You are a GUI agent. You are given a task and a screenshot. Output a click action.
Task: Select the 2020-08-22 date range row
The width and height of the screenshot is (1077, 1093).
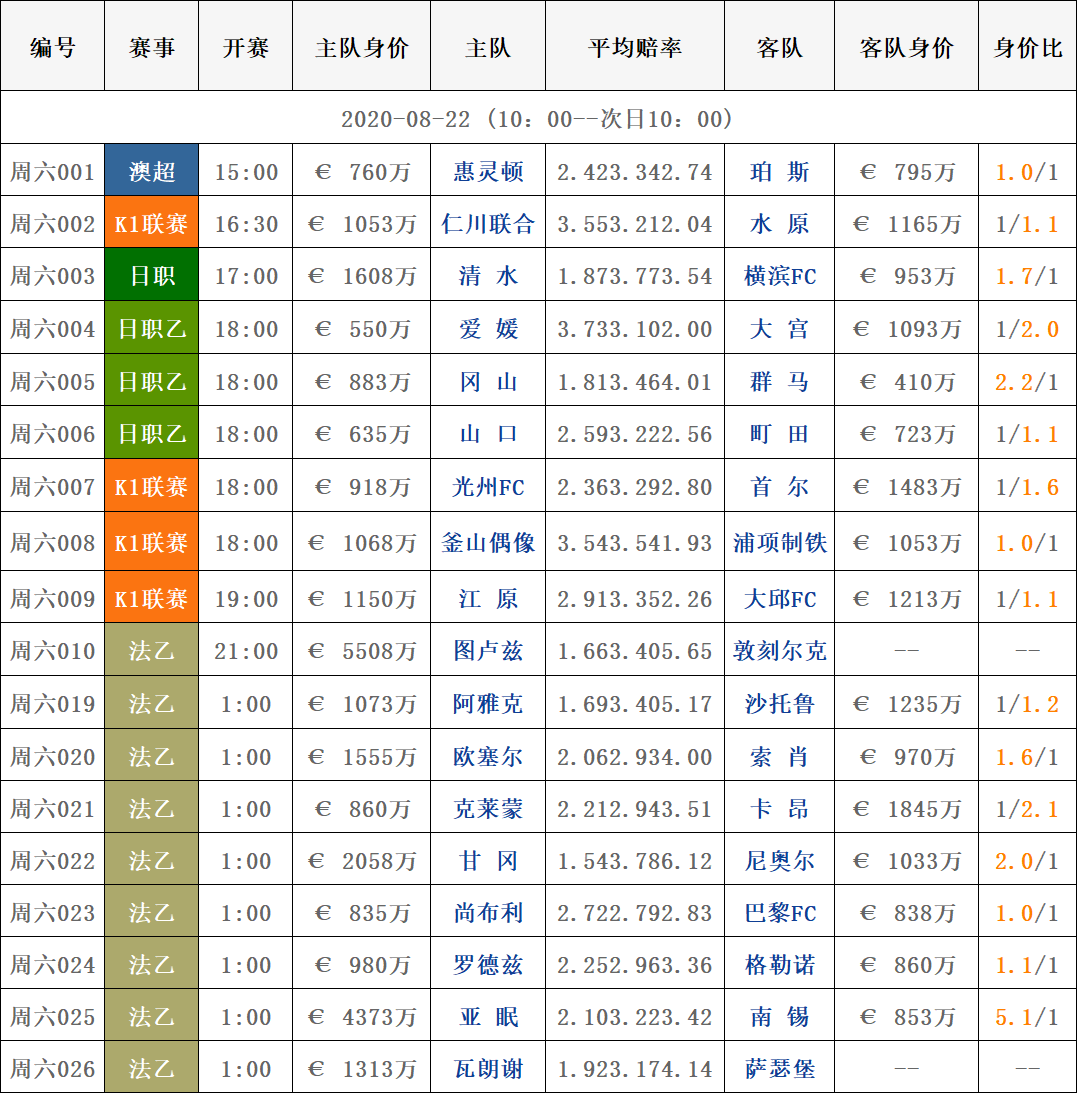click(x=538, y=119)
